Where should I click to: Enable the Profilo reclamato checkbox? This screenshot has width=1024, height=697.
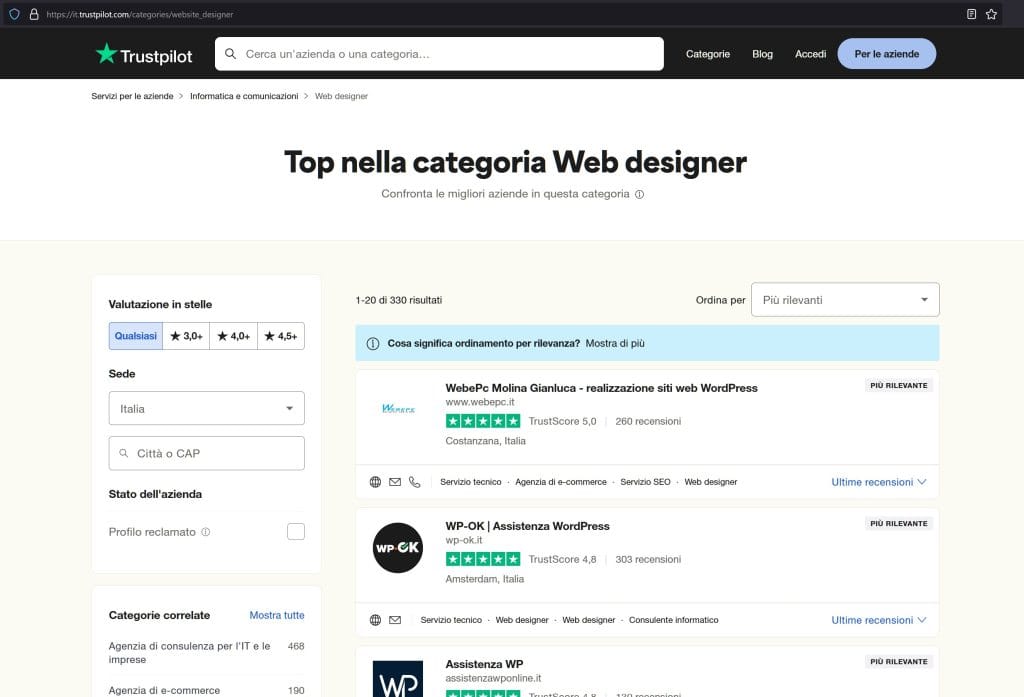(x=296, y=532)
